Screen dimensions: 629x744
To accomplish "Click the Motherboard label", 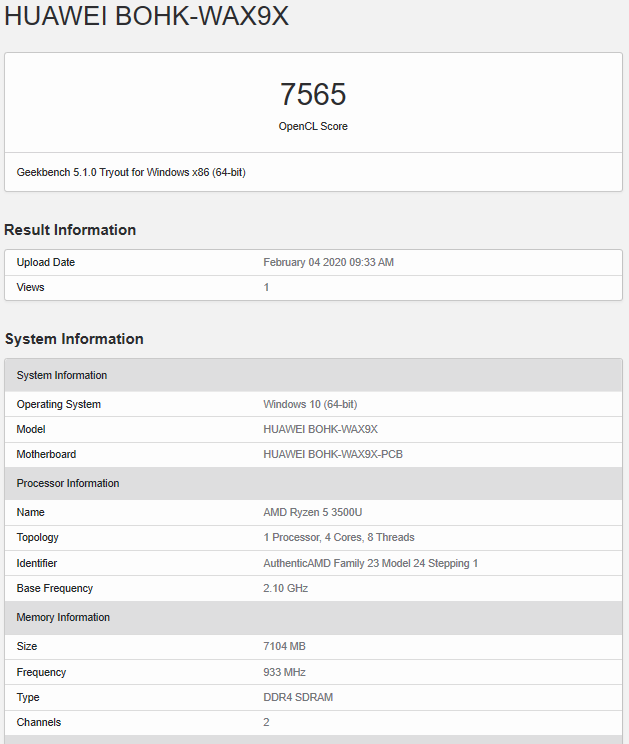I will pos(46,455).
